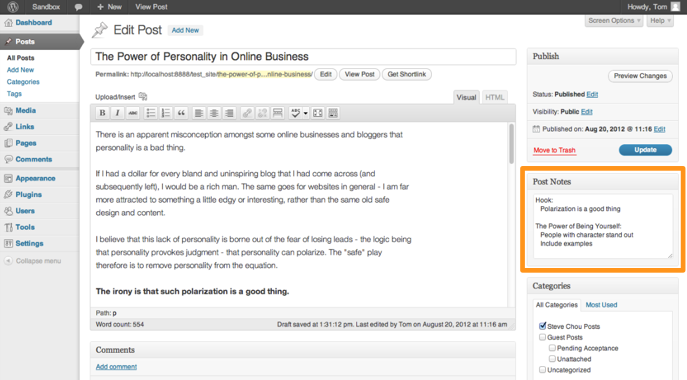This screenshot has width=687, height=380.
Task: Toggle bold formatting in editor toolbar
Action: point(102,113)
